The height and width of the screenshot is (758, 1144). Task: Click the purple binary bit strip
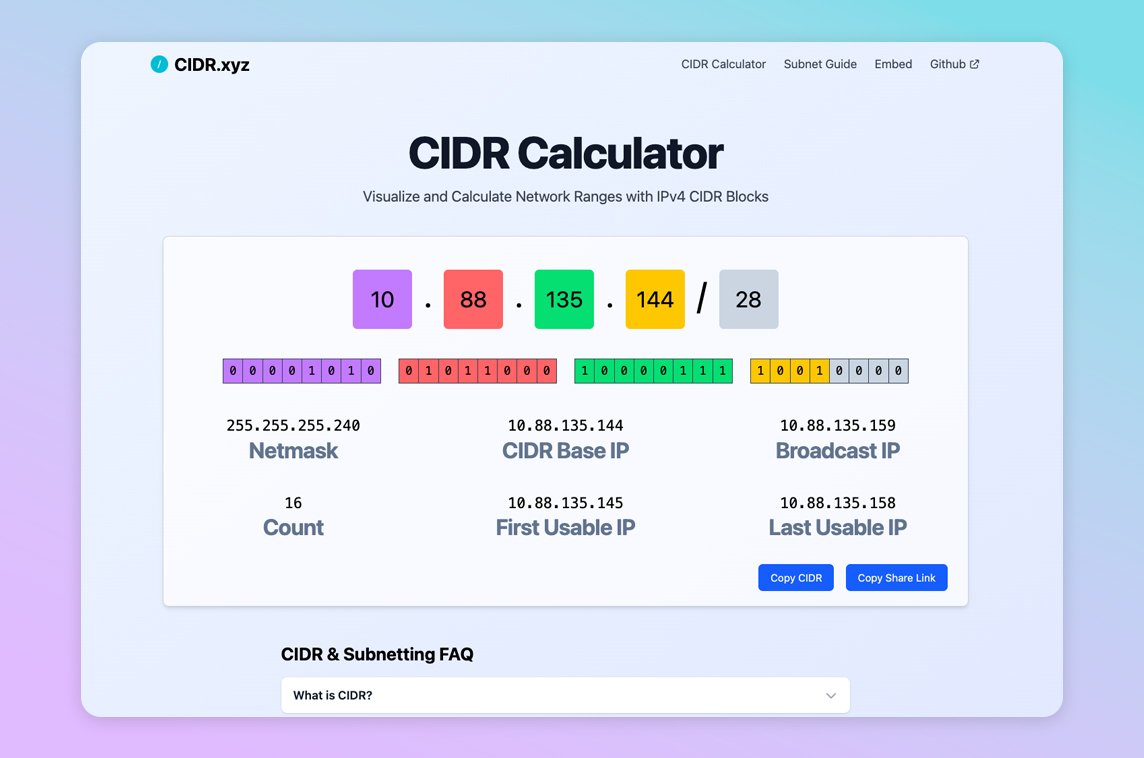(301, 371)
